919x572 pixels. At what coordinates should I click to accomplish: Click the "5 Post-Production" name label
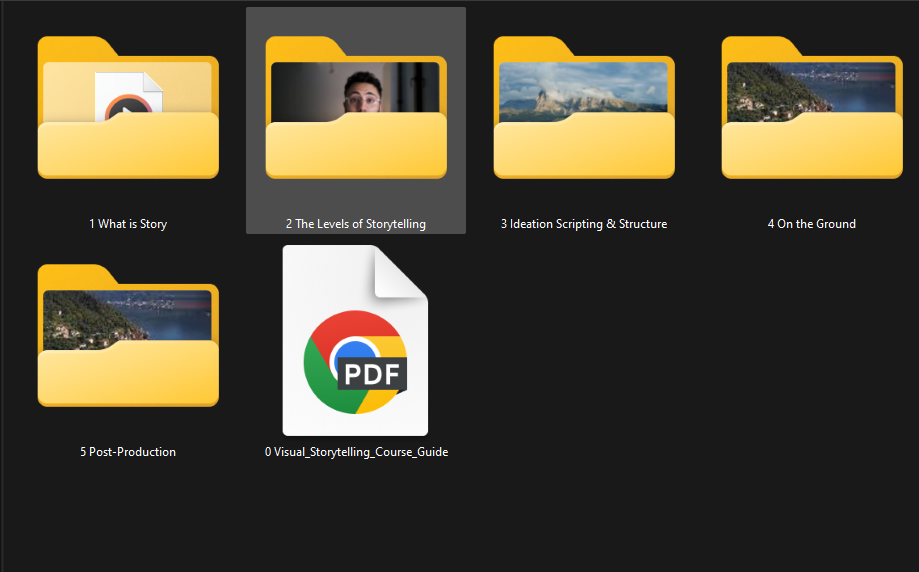(x=128, y=452)
